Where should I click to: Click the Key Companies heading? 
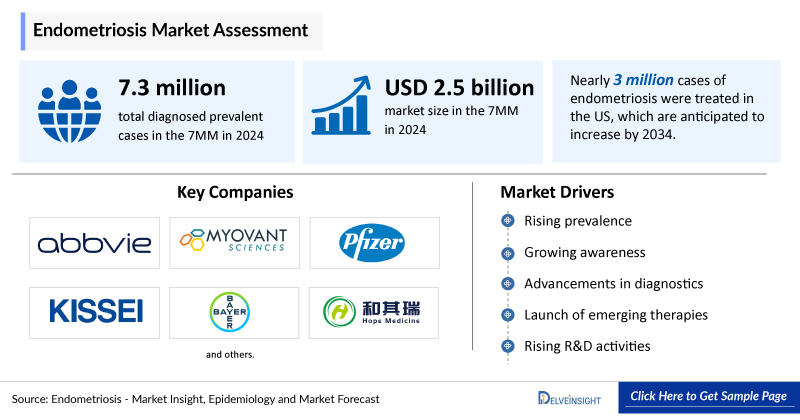235,191
